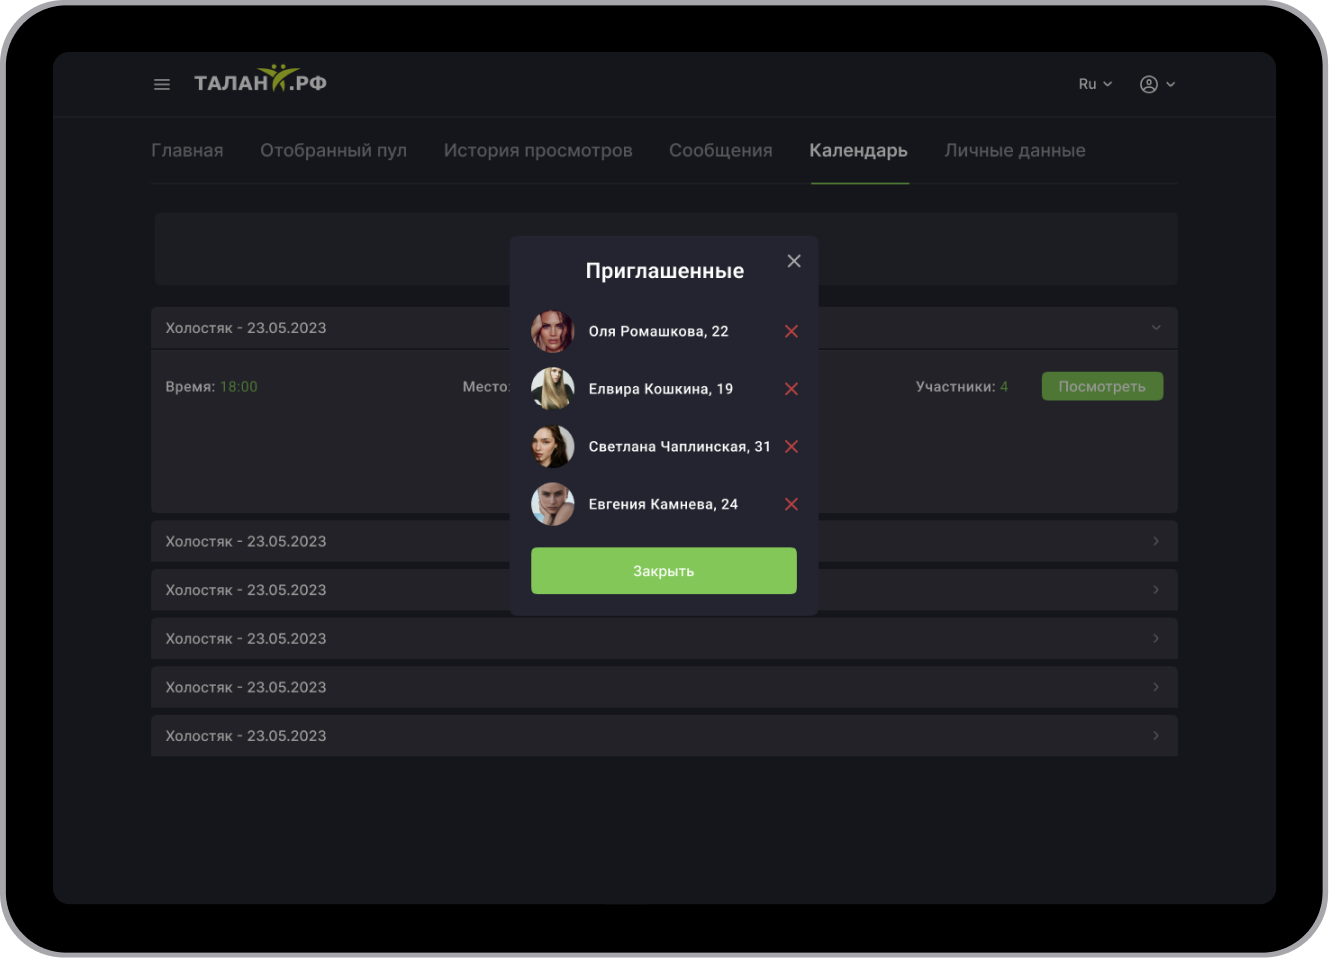This screenshot has height=958, width=1329.
Task: Remove Евгения Камнева from invited list
Action: tap(791, 505)
